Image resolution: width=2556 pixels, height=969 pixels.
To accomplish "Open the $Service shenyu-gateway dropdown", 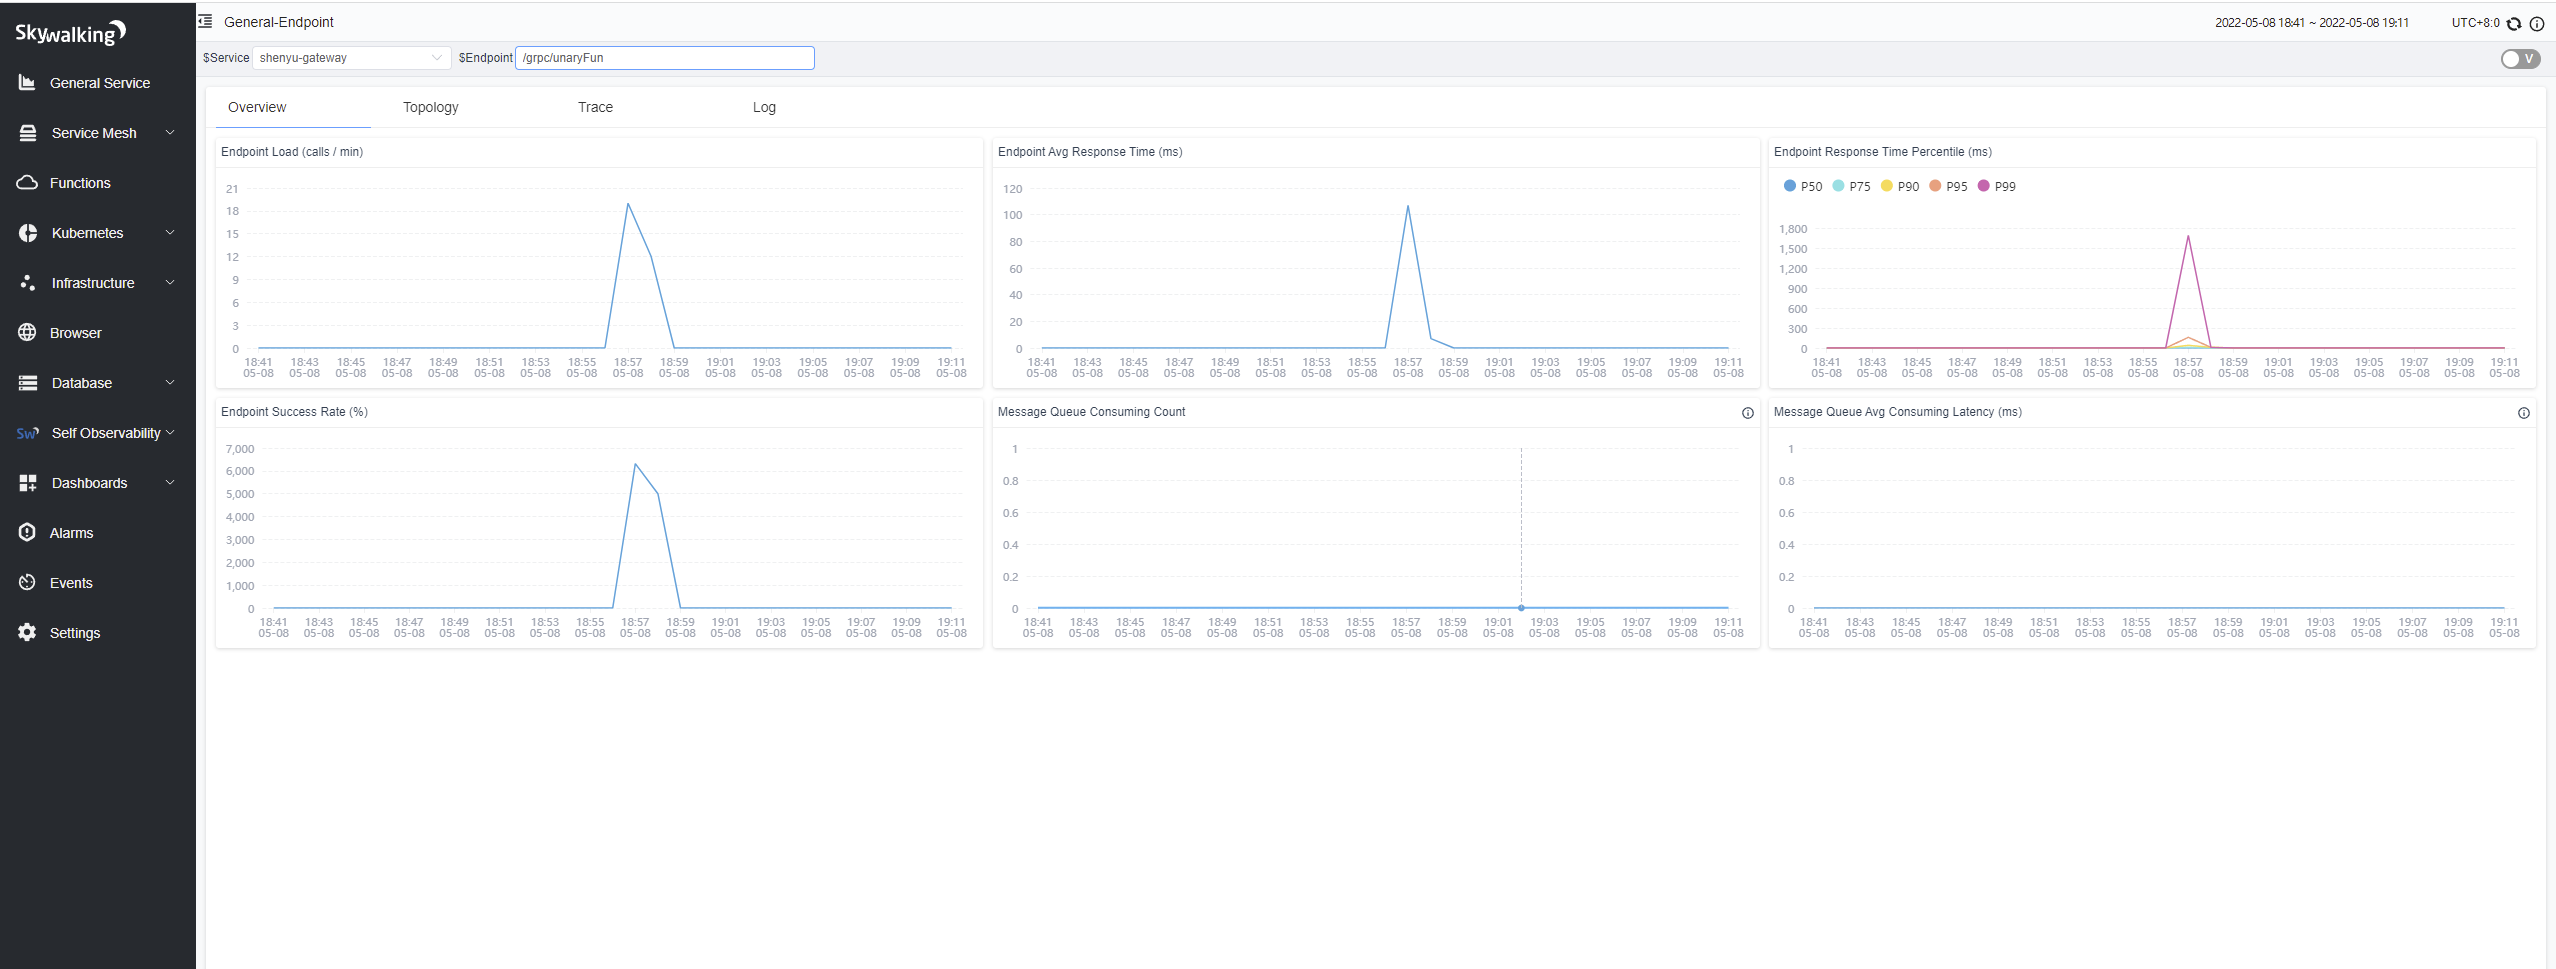I will coord(350,58).
